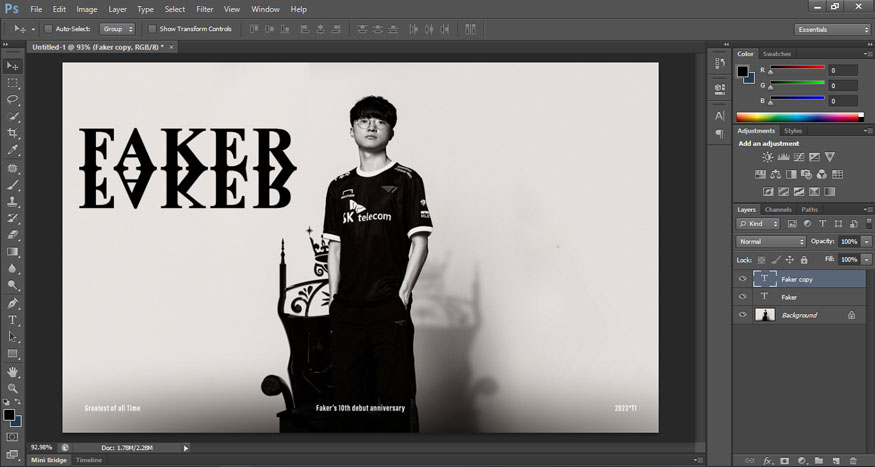Choose the Brush tool

12,185
